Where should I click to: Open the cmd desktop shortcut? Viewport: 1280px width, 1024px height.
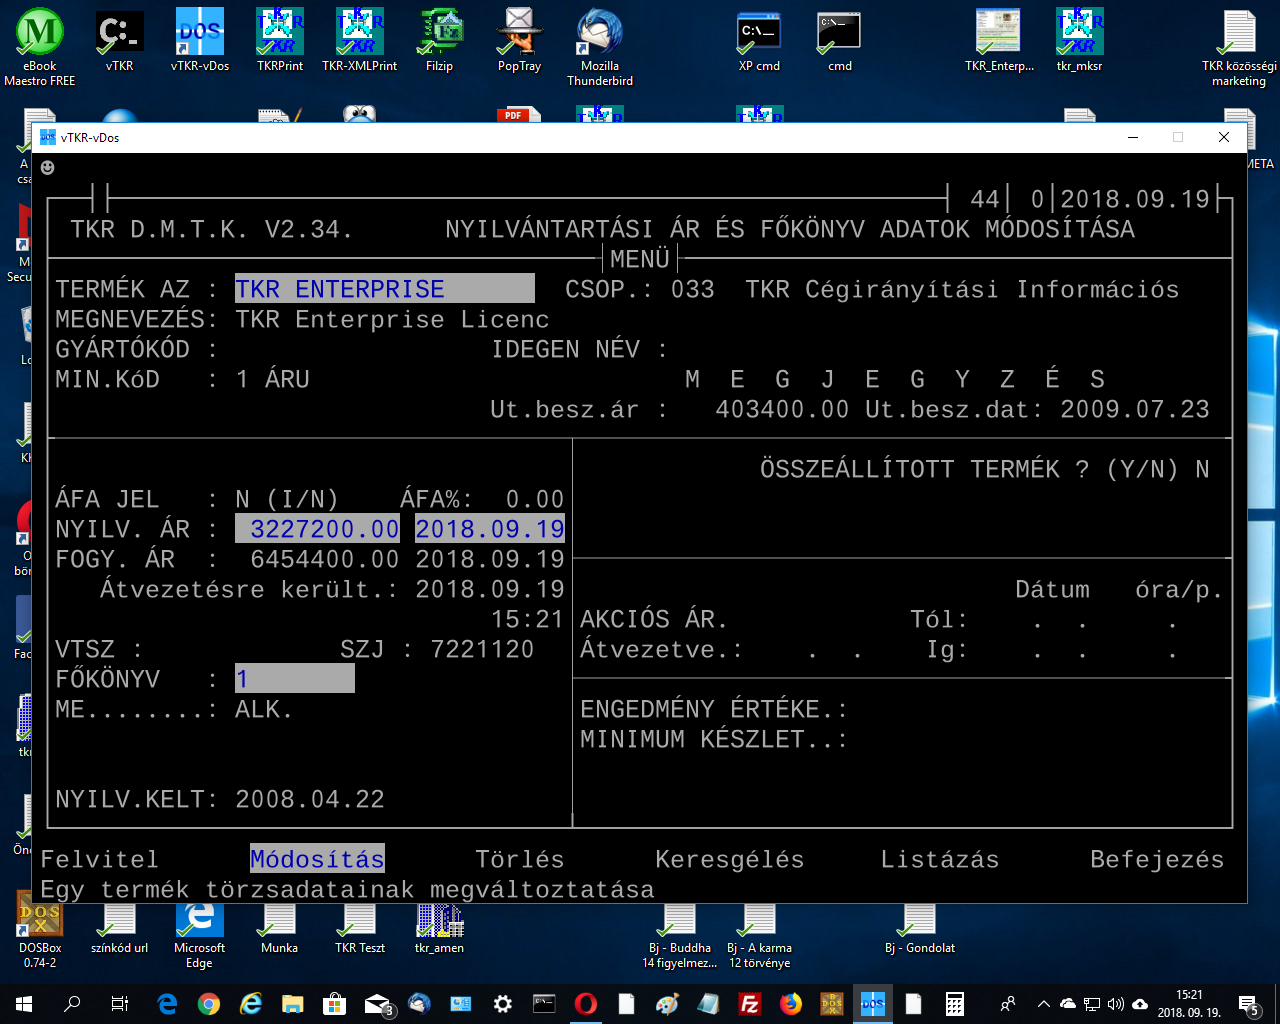pyautogui.click(x=840, y=40)
